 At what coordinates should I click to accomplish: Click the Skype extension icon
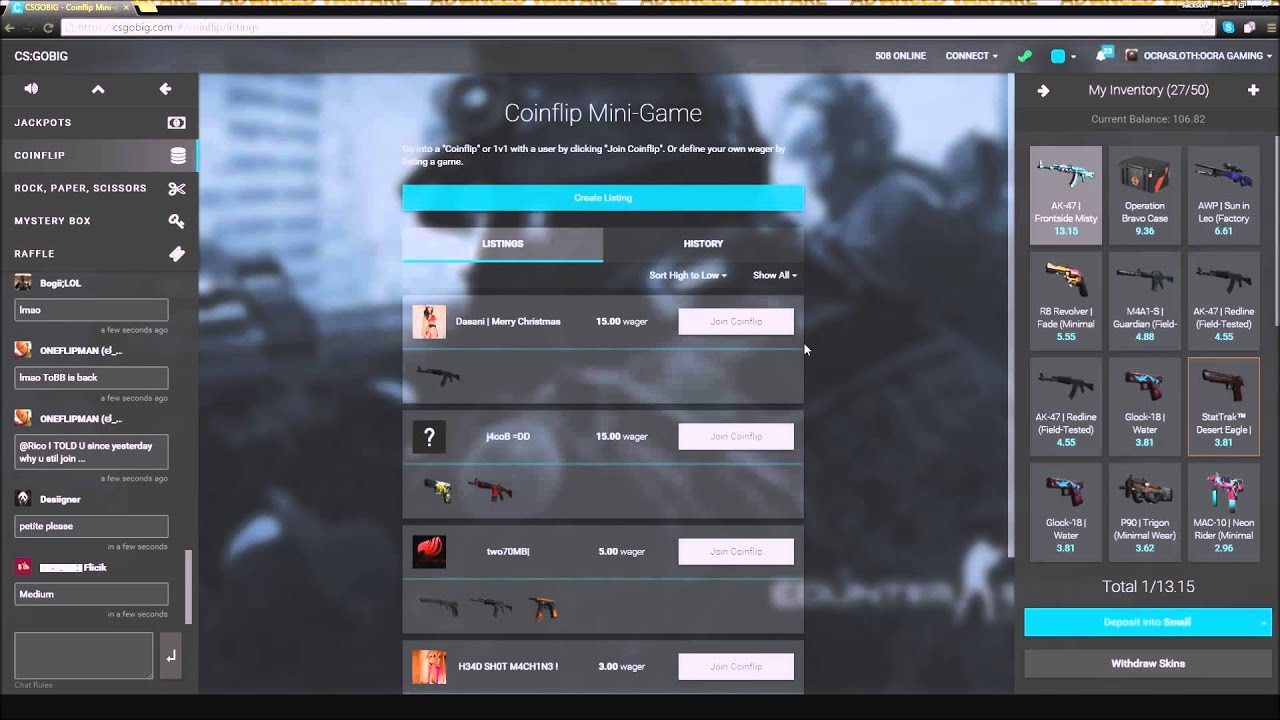1229,28
